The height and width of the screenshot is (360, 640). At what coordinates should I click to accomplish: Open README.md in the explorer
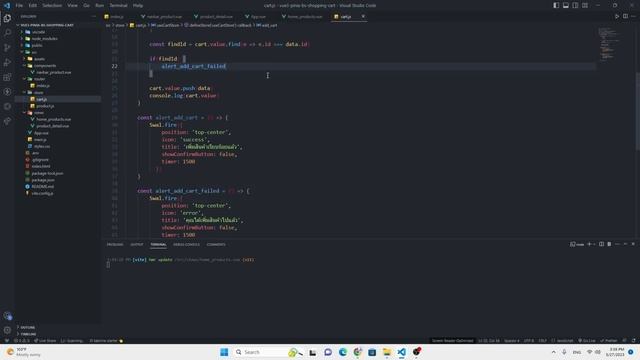(x=42, y=186)
